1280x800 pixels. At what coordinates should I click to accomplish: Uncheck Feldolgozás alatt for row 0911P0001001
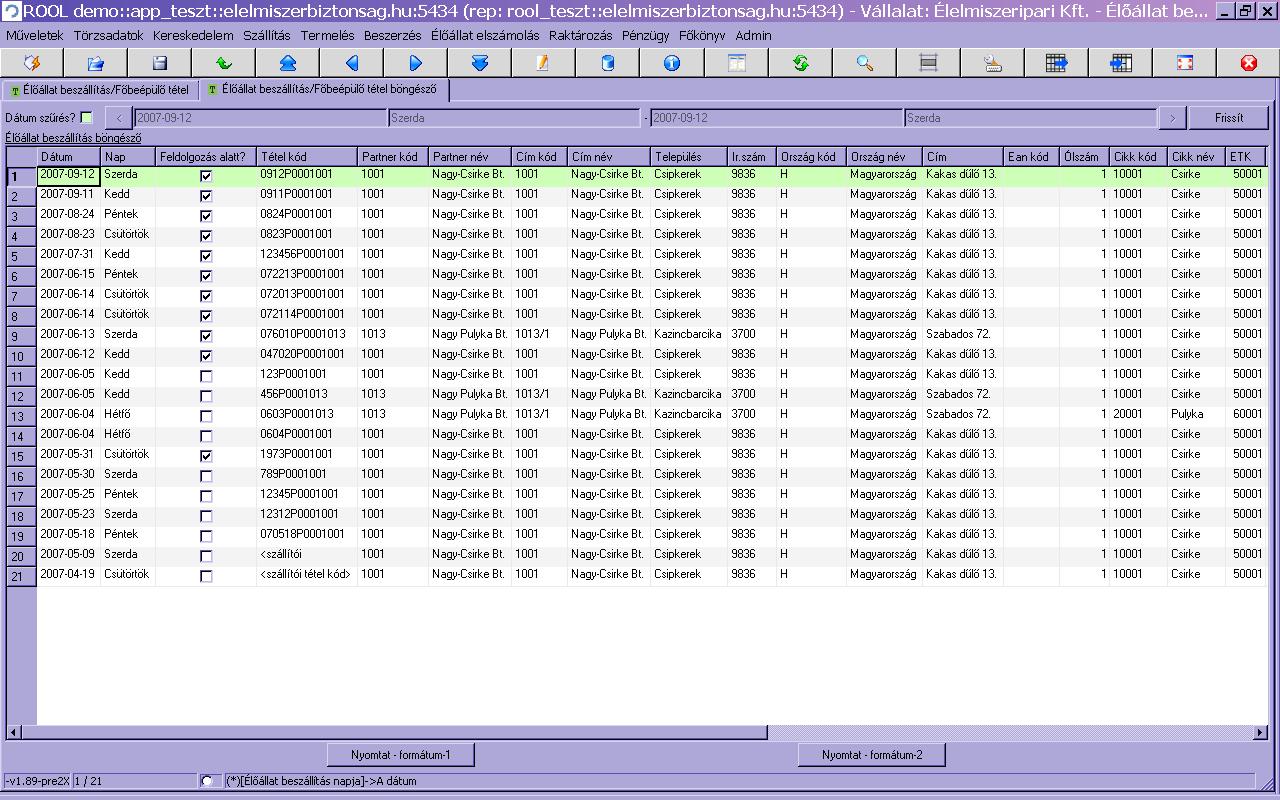coord(206,196)
